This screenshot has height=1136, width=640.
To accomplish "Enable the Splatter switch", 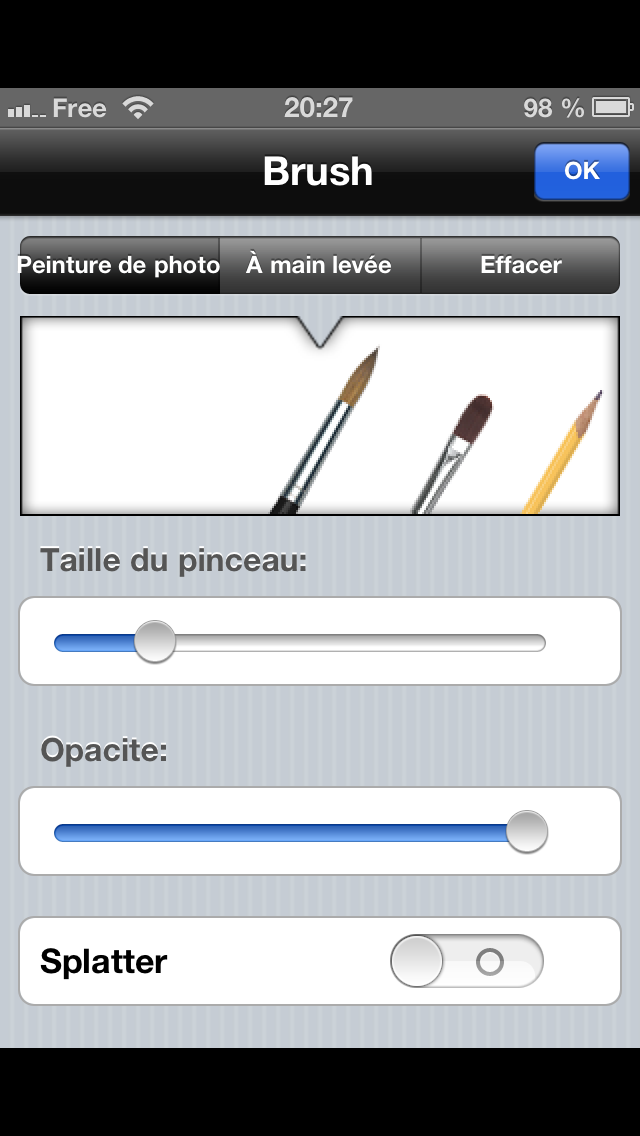I will coord(466,962).
